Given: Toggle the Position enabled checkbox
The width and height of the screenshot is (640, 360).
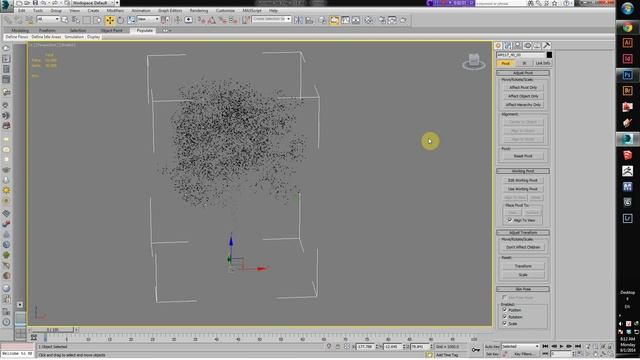Looking at the screenshot, I should [x=504, y=310].
